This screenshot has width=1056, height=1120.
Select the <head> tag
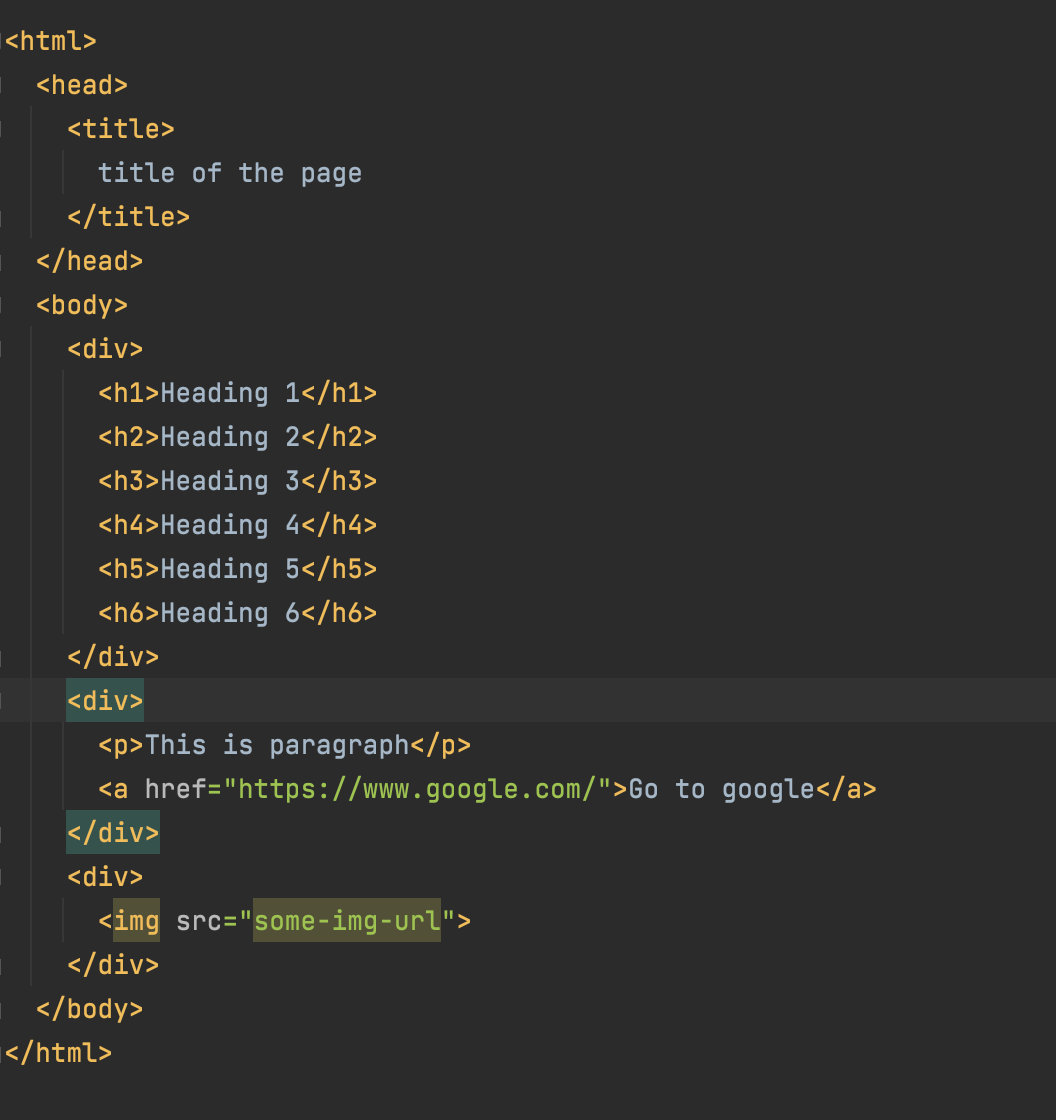pyautogui.click(x=82, y=85)
